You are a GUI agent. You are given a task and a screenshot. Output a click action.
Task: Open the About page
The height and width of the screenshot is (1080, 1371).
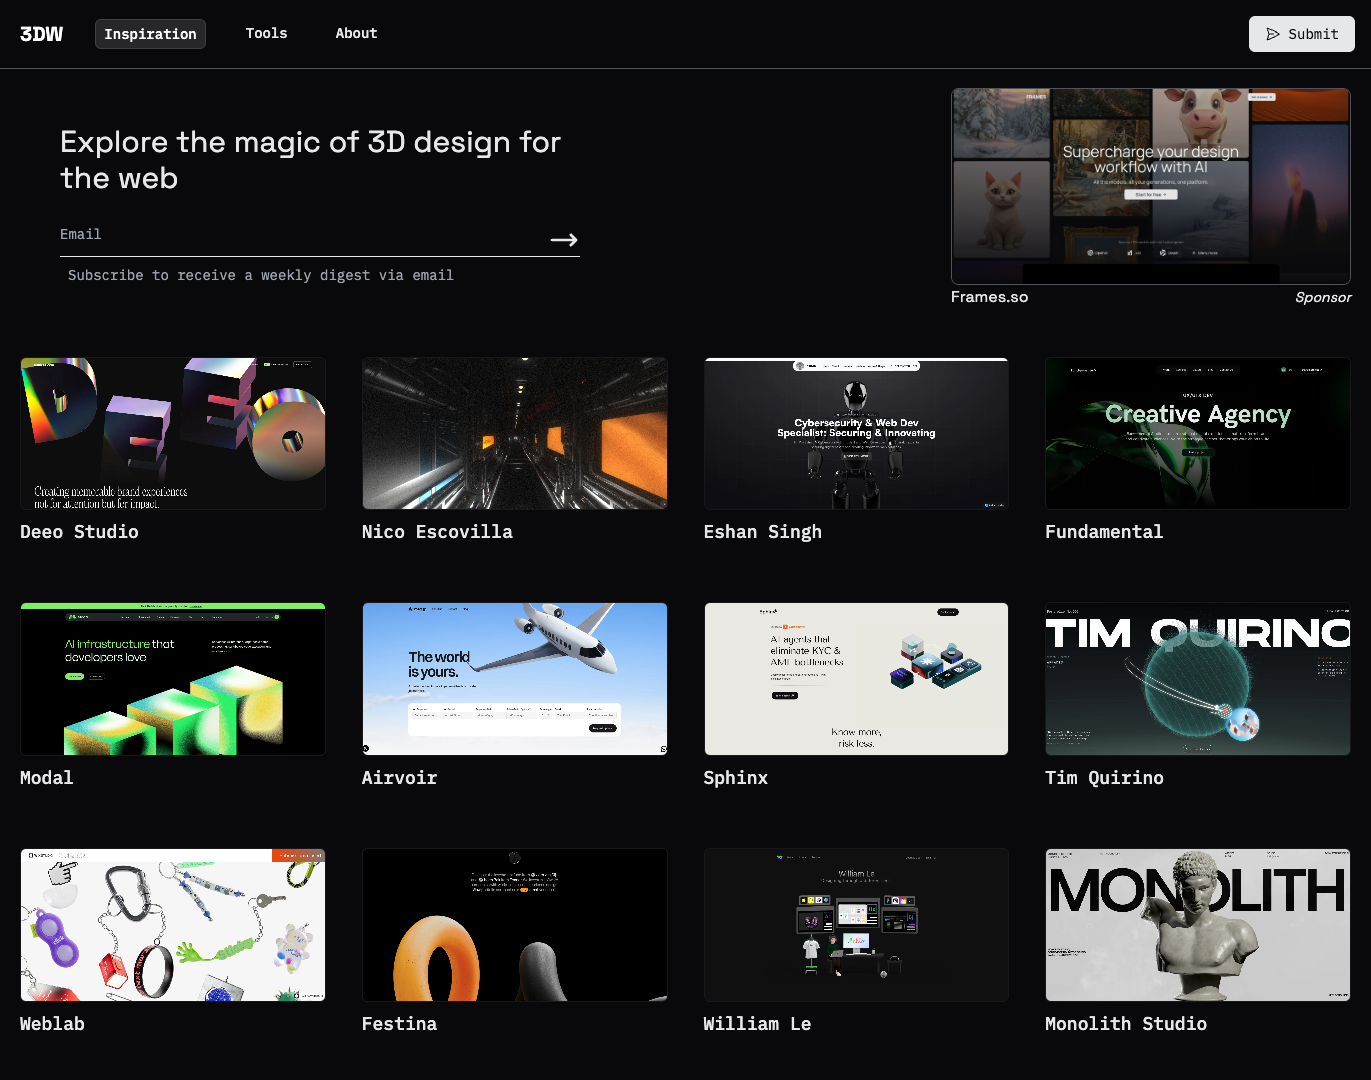[356, 33]
